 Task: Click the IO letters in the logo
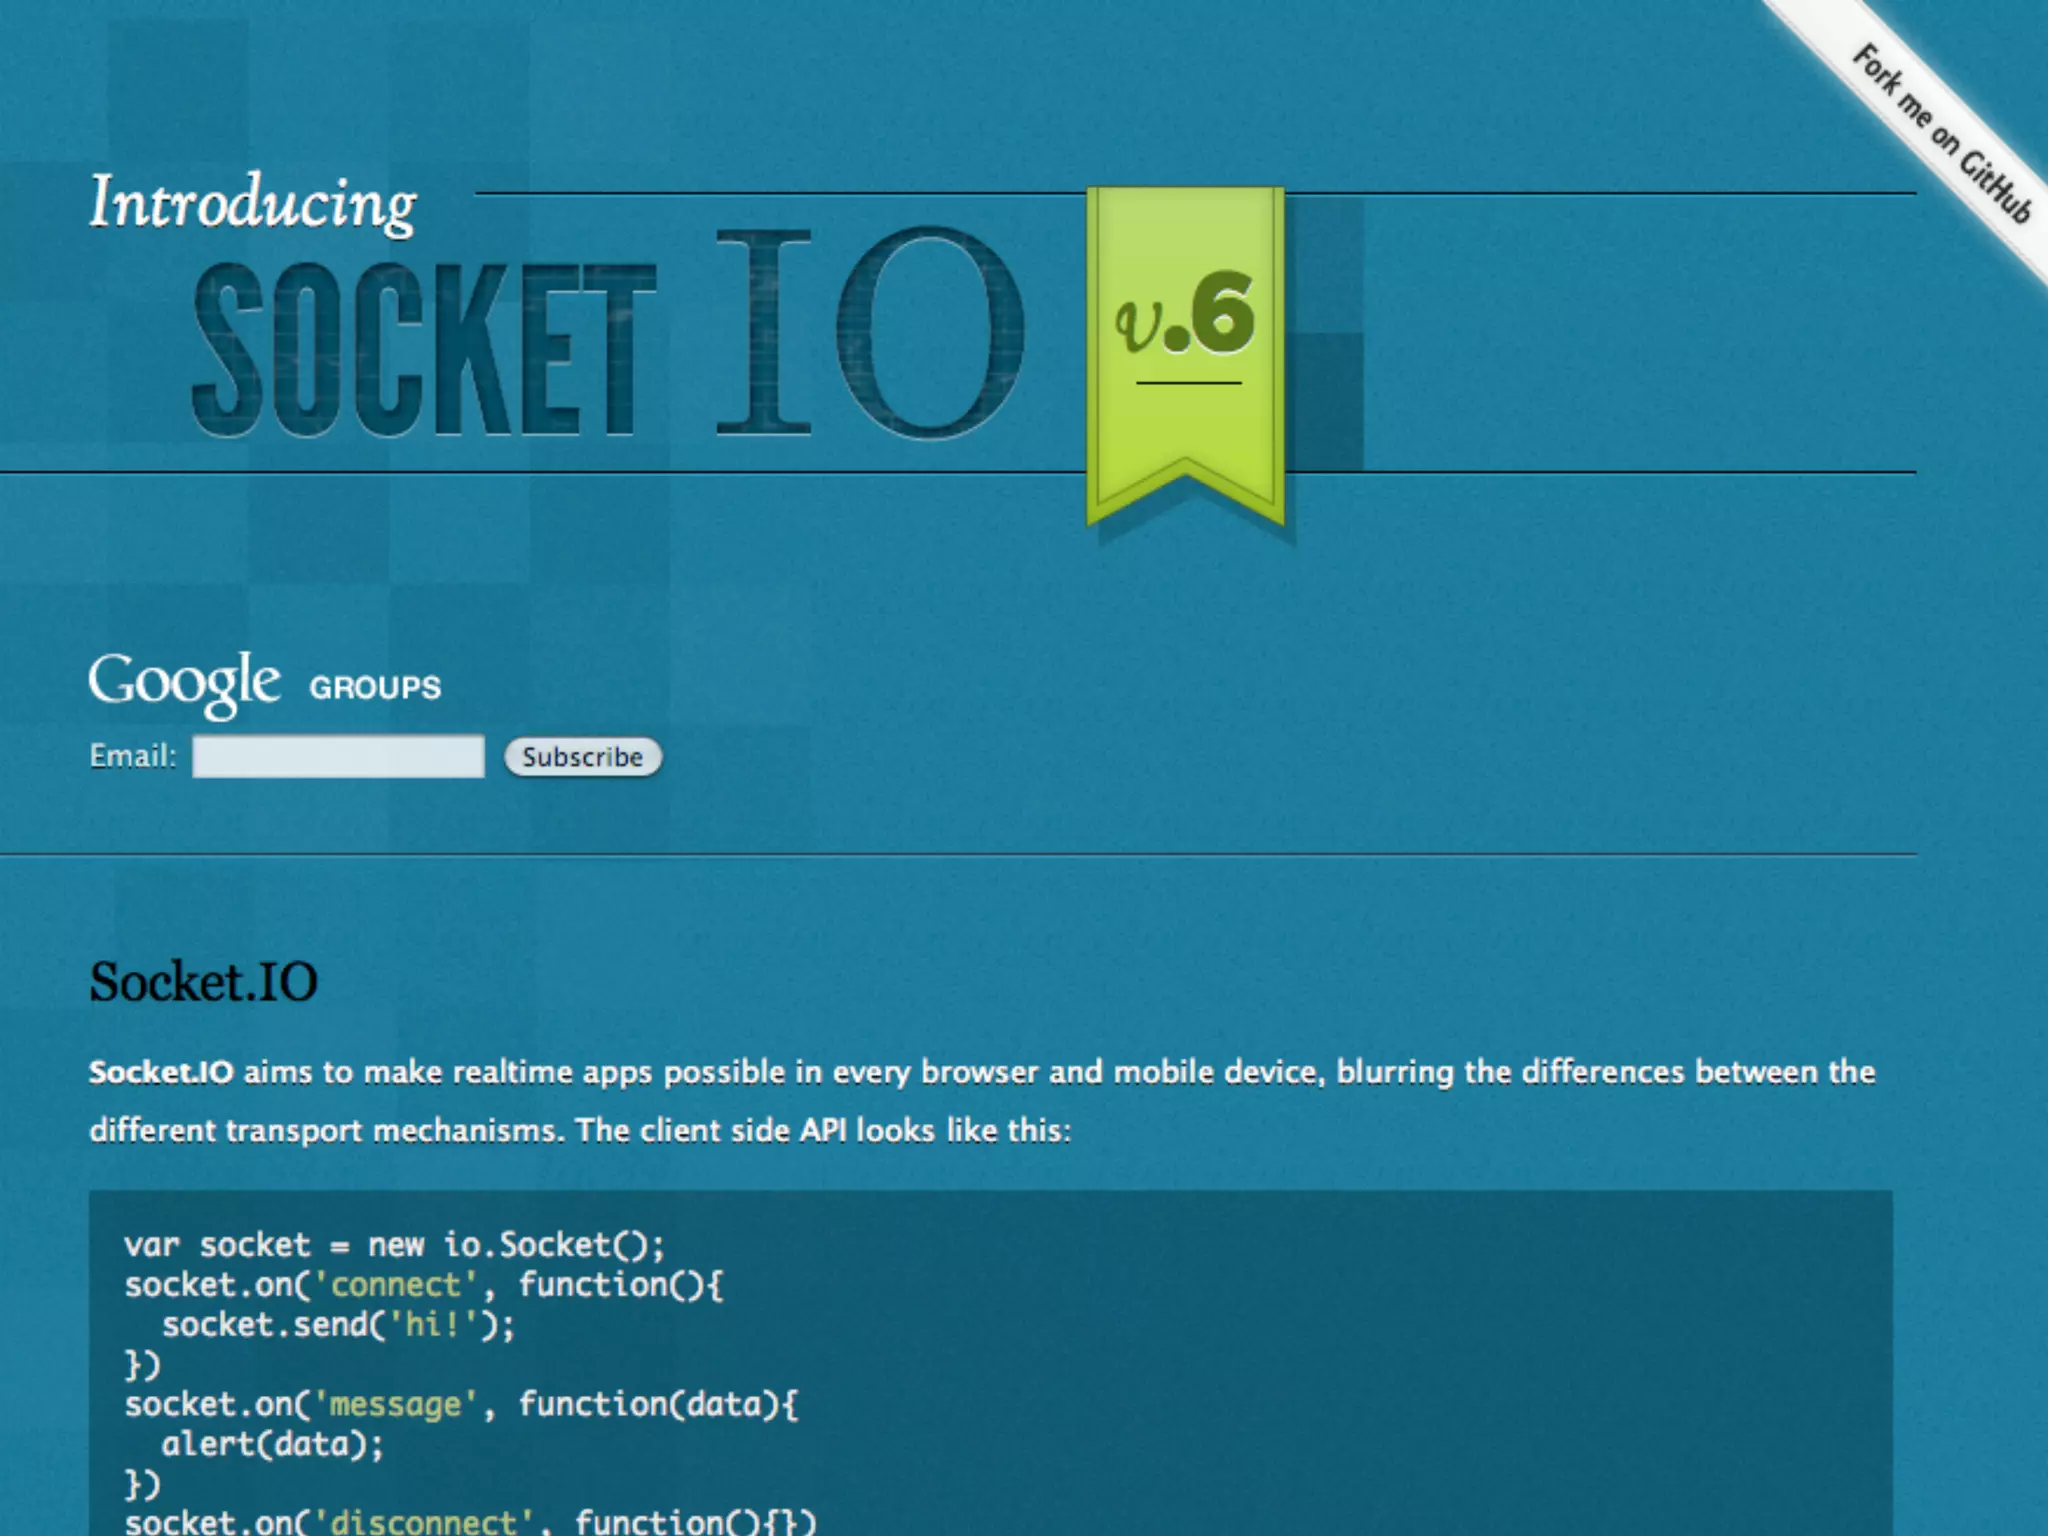coord(870,333)
